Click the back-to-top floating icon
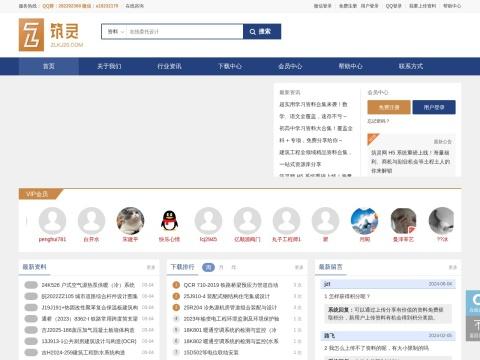The width and height of the screenshot is (480, 360). tap(473, 328)
